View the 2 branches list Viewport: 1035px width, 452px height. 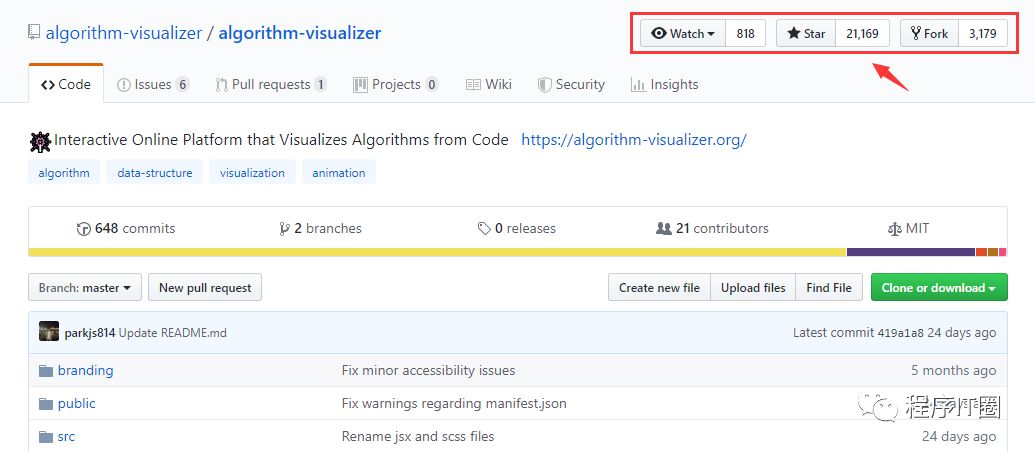point(321,228)
